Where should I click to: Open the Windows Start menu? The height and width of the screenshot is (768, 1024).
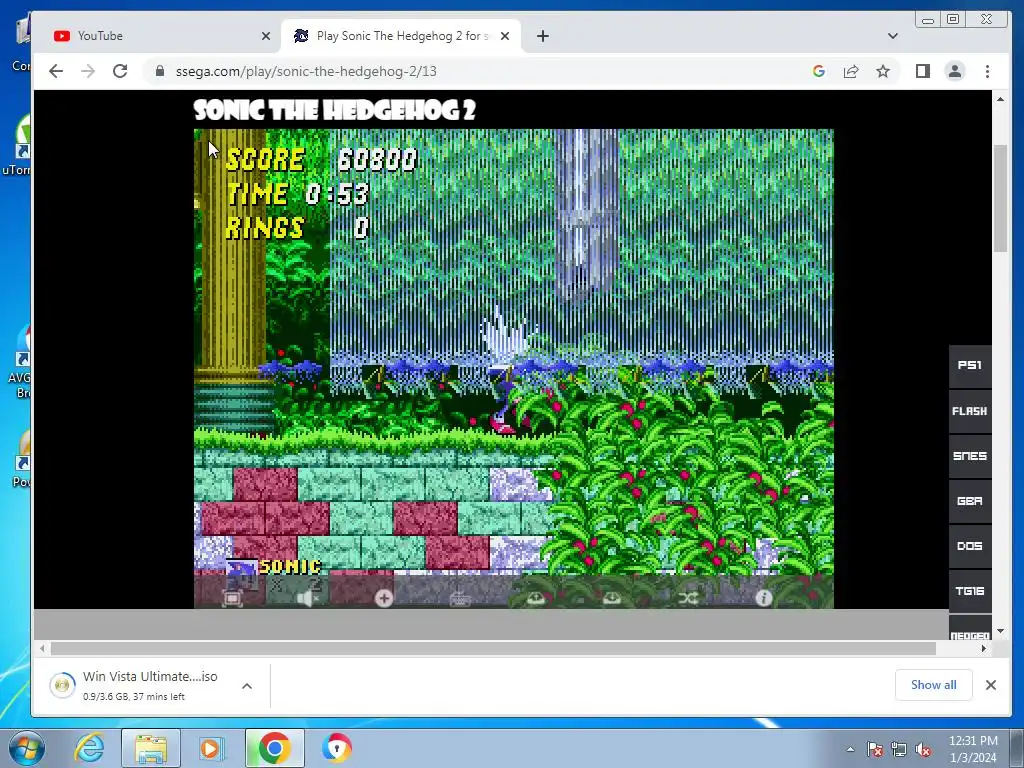pyautogui.click(x=26, y=748)
